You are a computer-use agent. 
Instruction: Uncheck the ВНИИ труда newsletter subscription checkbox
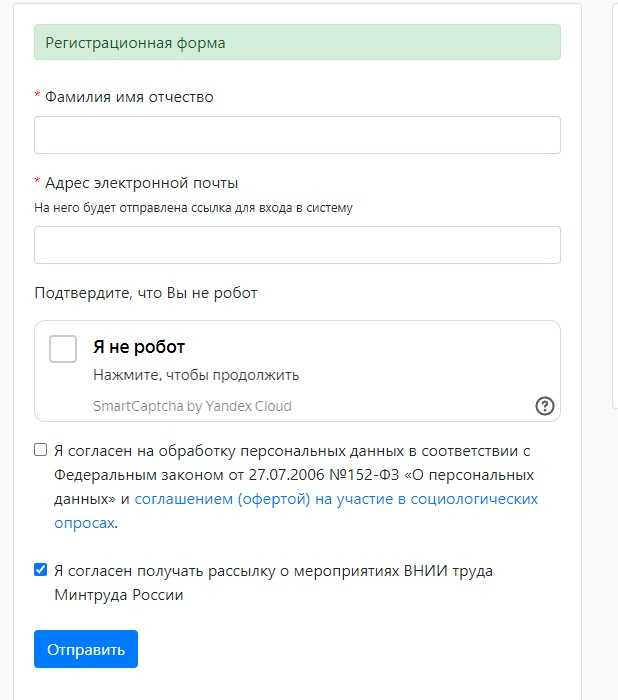coord(41,570)
